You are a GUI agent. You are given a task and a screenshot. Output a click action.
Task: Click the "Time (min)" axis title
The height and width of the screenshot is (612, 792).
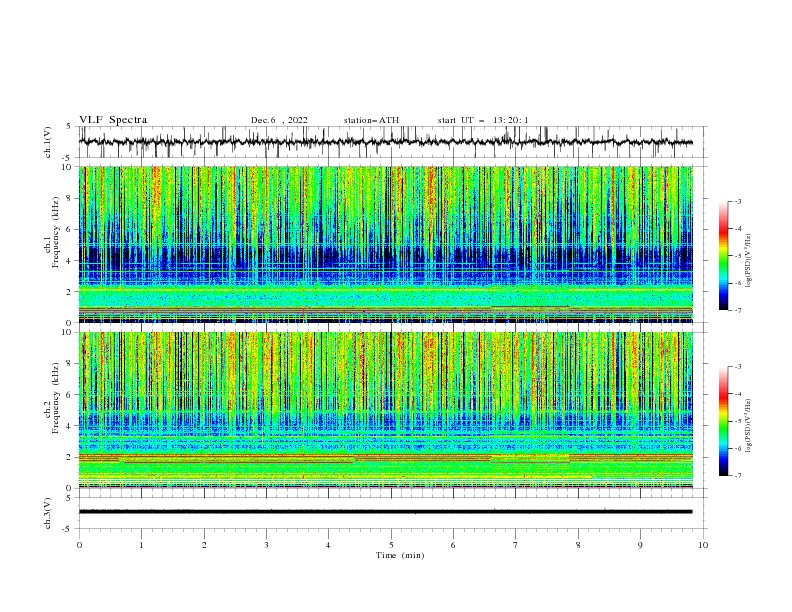[400, 555]
